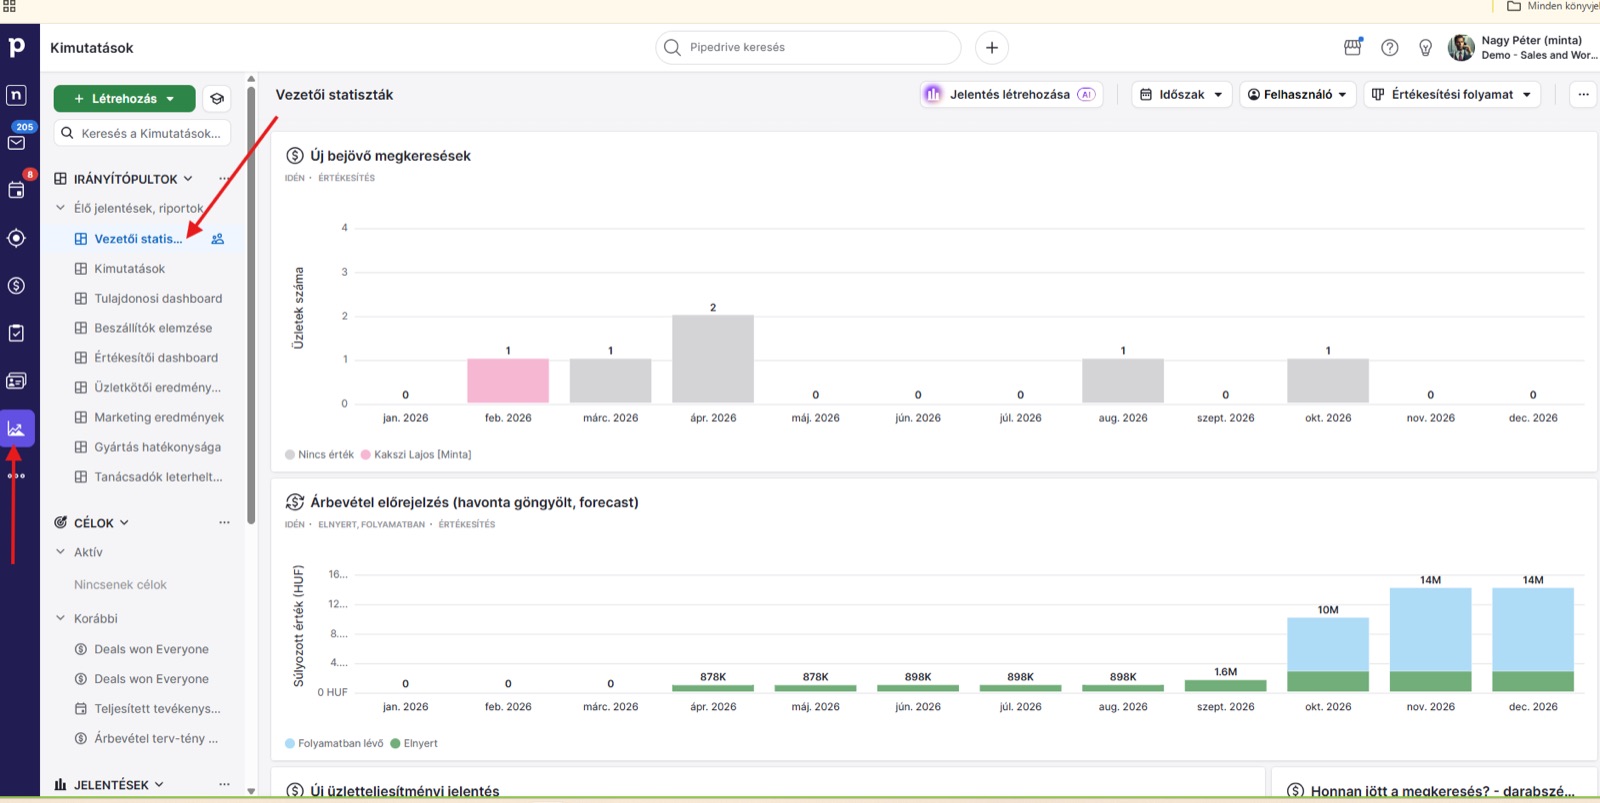Focus the Keresés a Kimutatások search field
This screenshot has height=803, width=1600.
tap(142, 133)
